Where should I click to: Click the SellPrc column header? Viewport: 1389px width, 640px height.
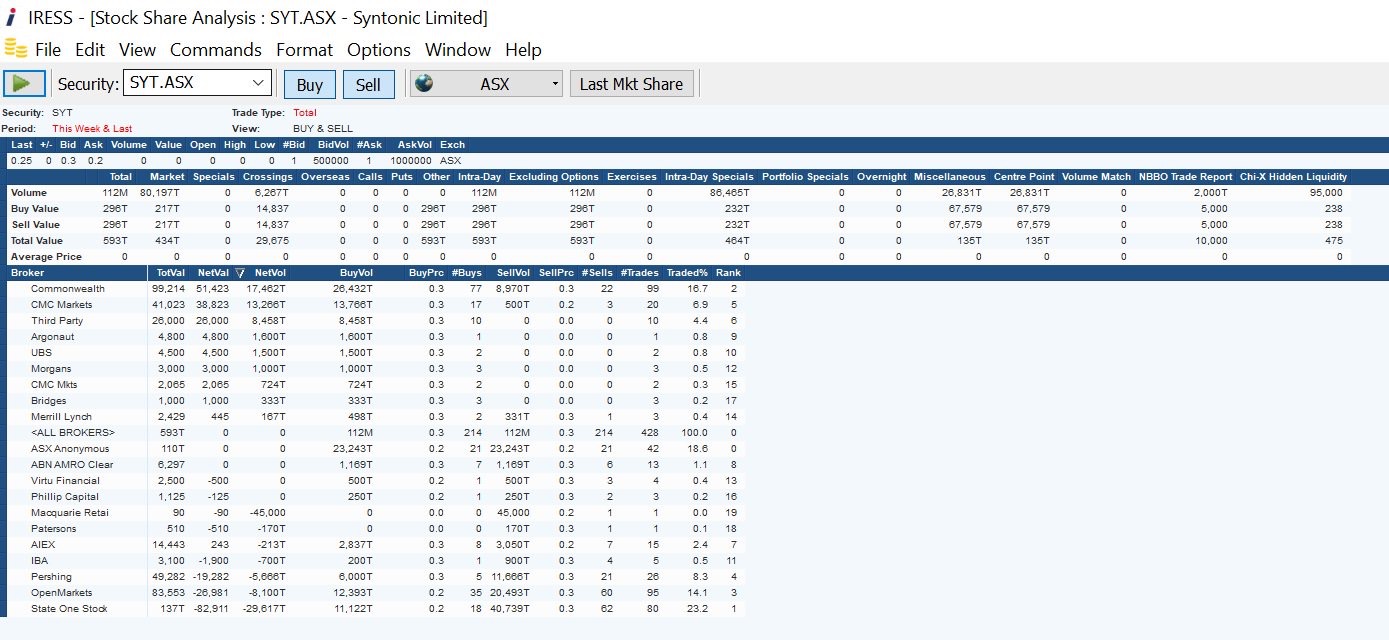(x=556, y=273)
